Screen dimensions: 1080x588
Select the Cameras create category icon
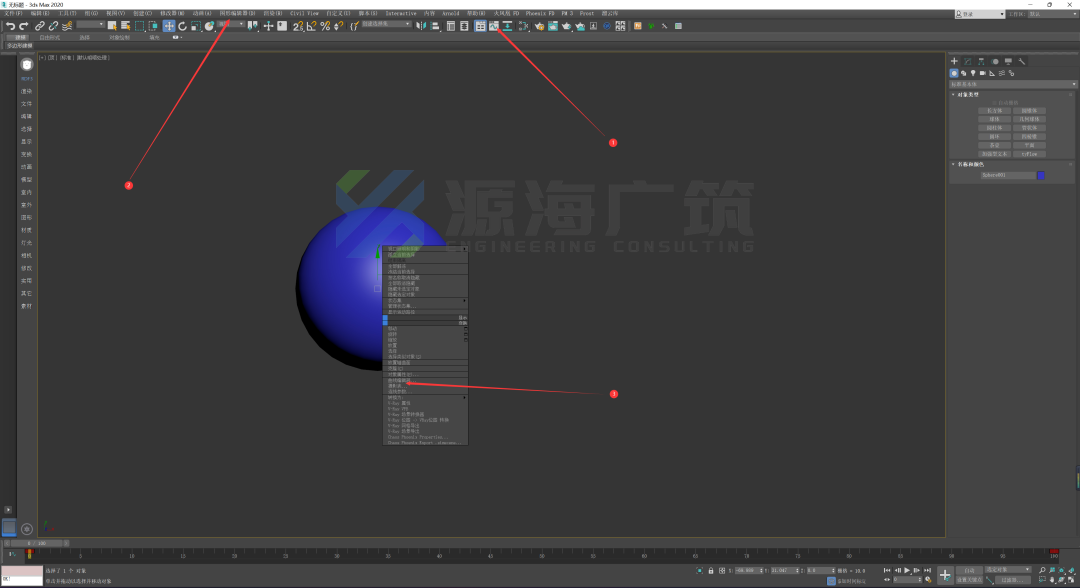coord(983,73)
